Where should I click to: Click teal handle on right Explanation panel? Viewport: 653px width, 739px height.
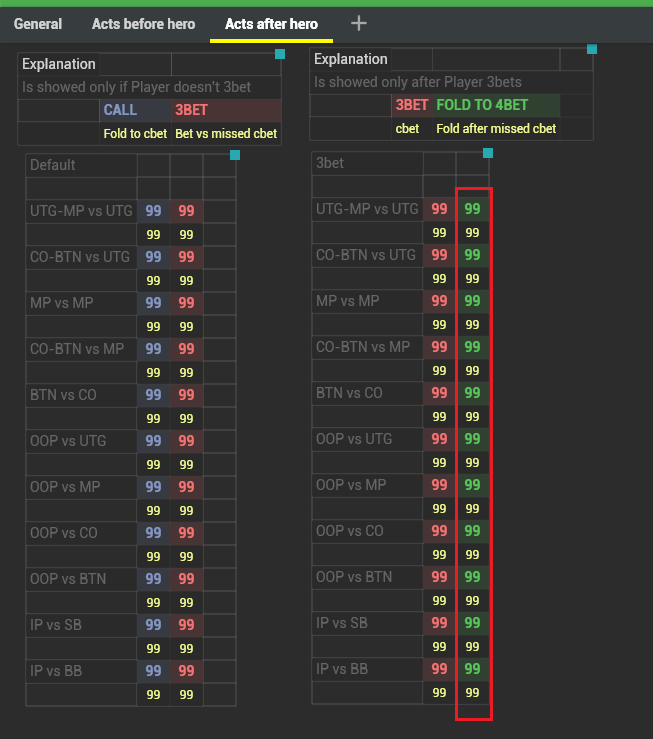pyautogui.click(x=592, y=49)
